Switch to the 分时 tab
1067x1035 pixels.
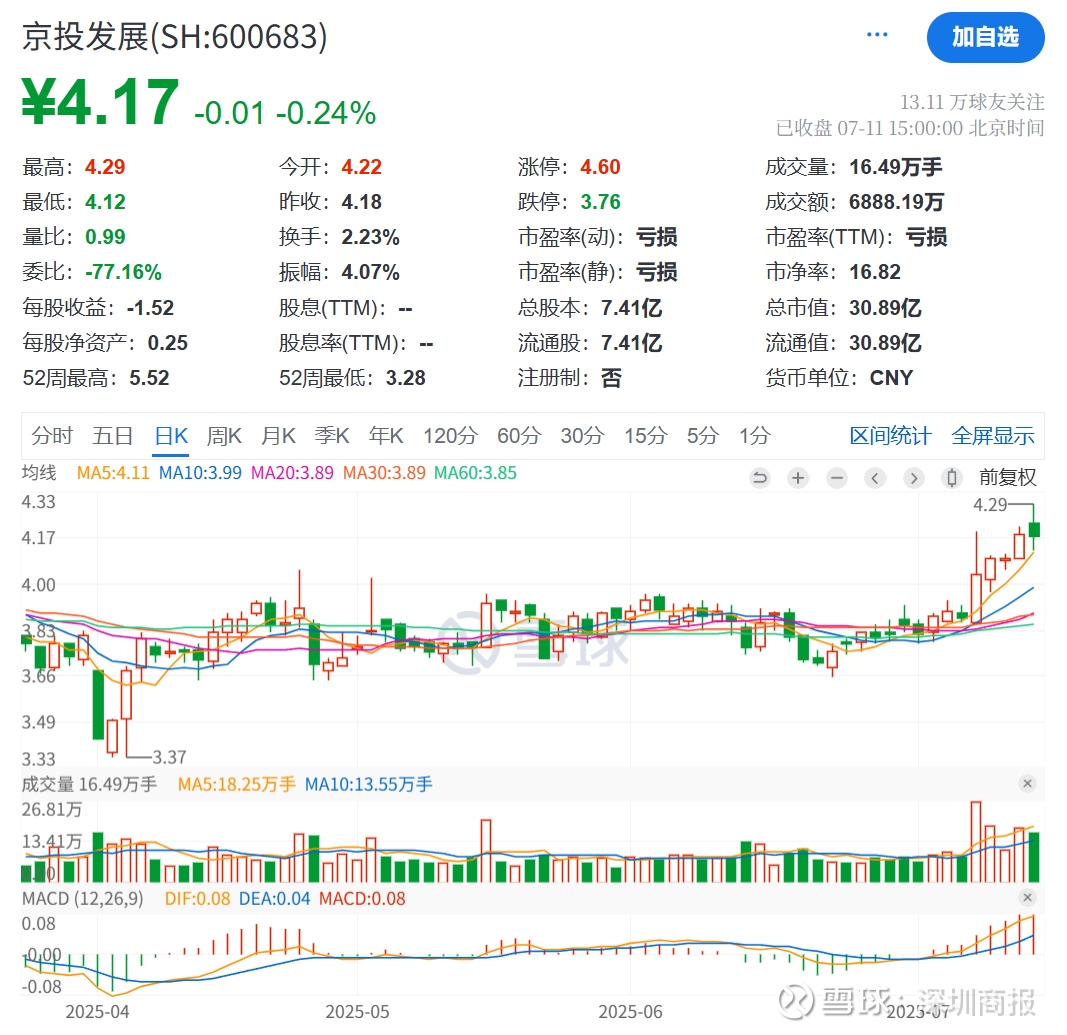[x=52, y=436]
